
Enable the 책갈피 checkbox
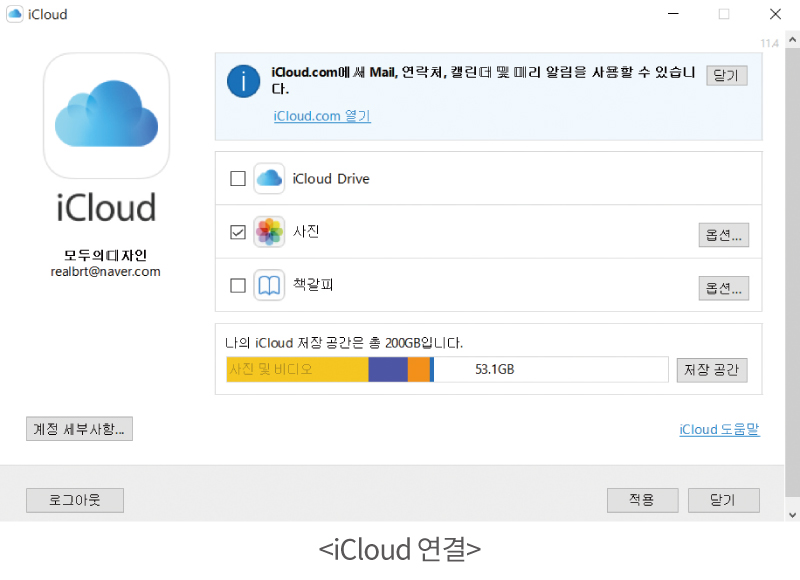tap(238, 285)
